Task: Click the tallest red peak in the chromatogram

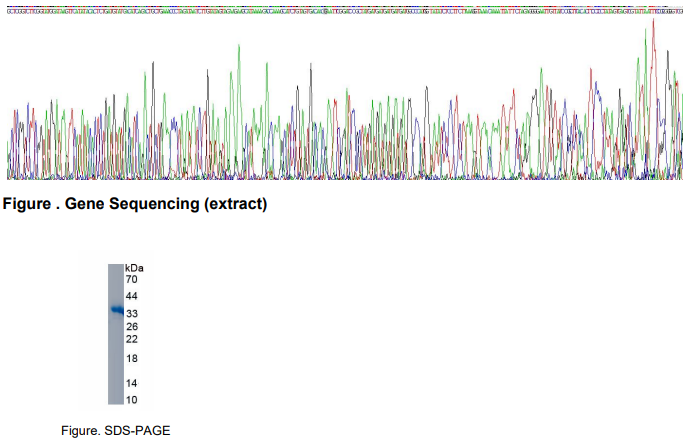Action: (x=653, y=24)
